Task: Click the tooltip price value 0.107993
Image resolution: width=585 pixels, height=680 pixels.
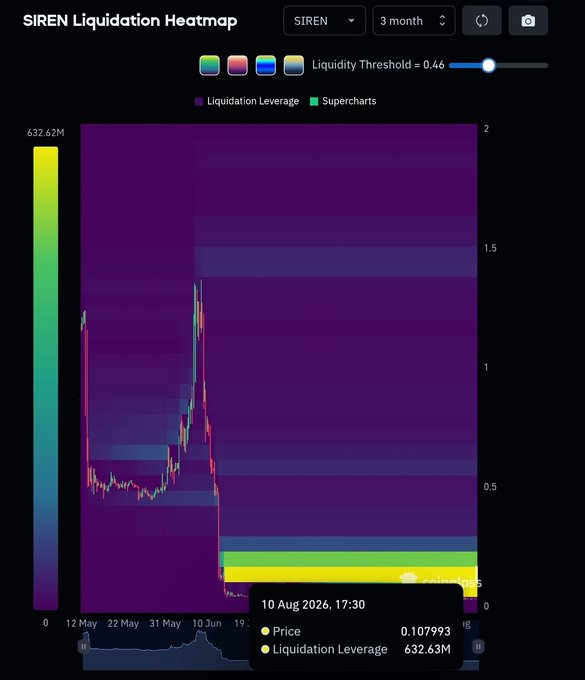Action: click(x=425, y=631)
